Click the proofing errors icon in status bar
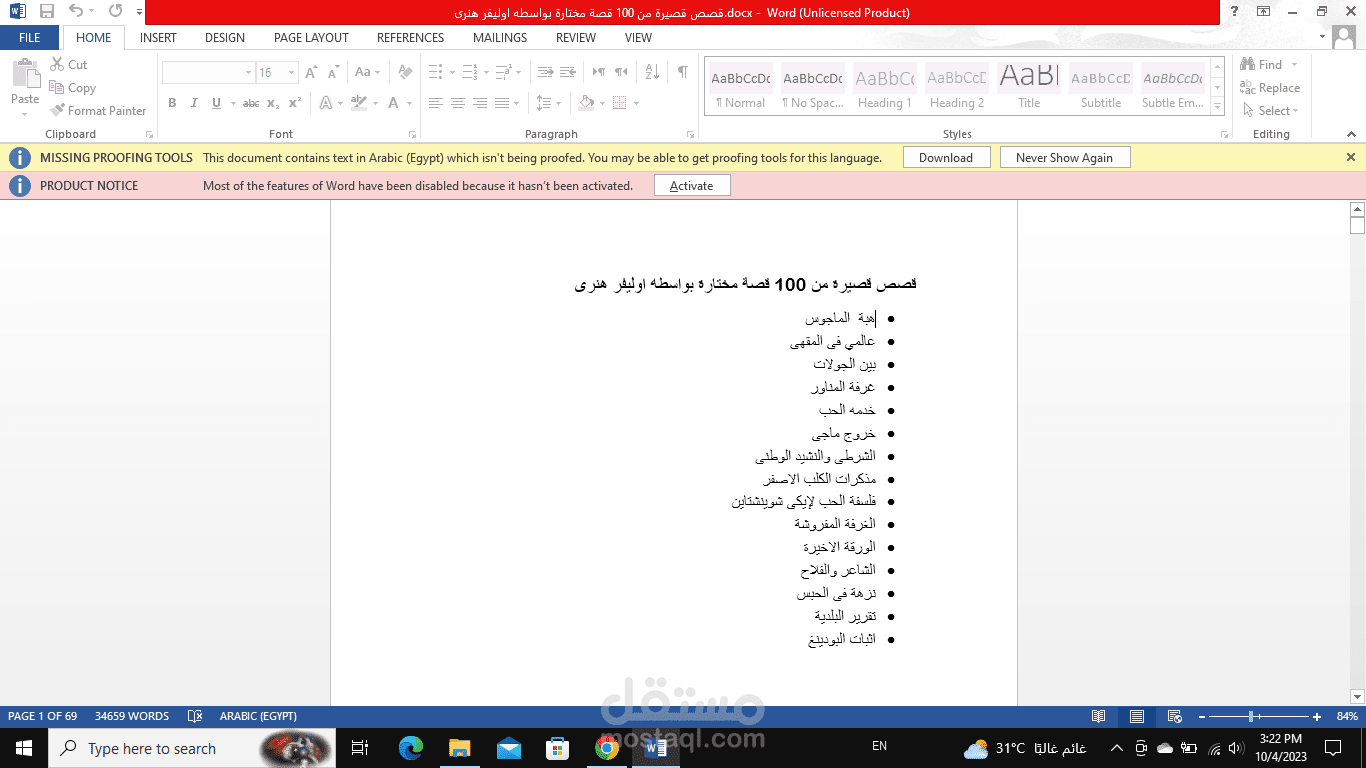1366x768 pixels. point(195,716)
